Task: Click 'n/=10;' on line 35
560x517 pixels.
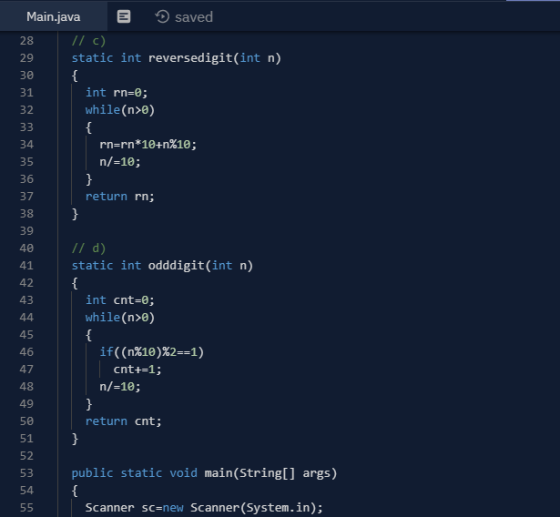Action: click(120, 162)
